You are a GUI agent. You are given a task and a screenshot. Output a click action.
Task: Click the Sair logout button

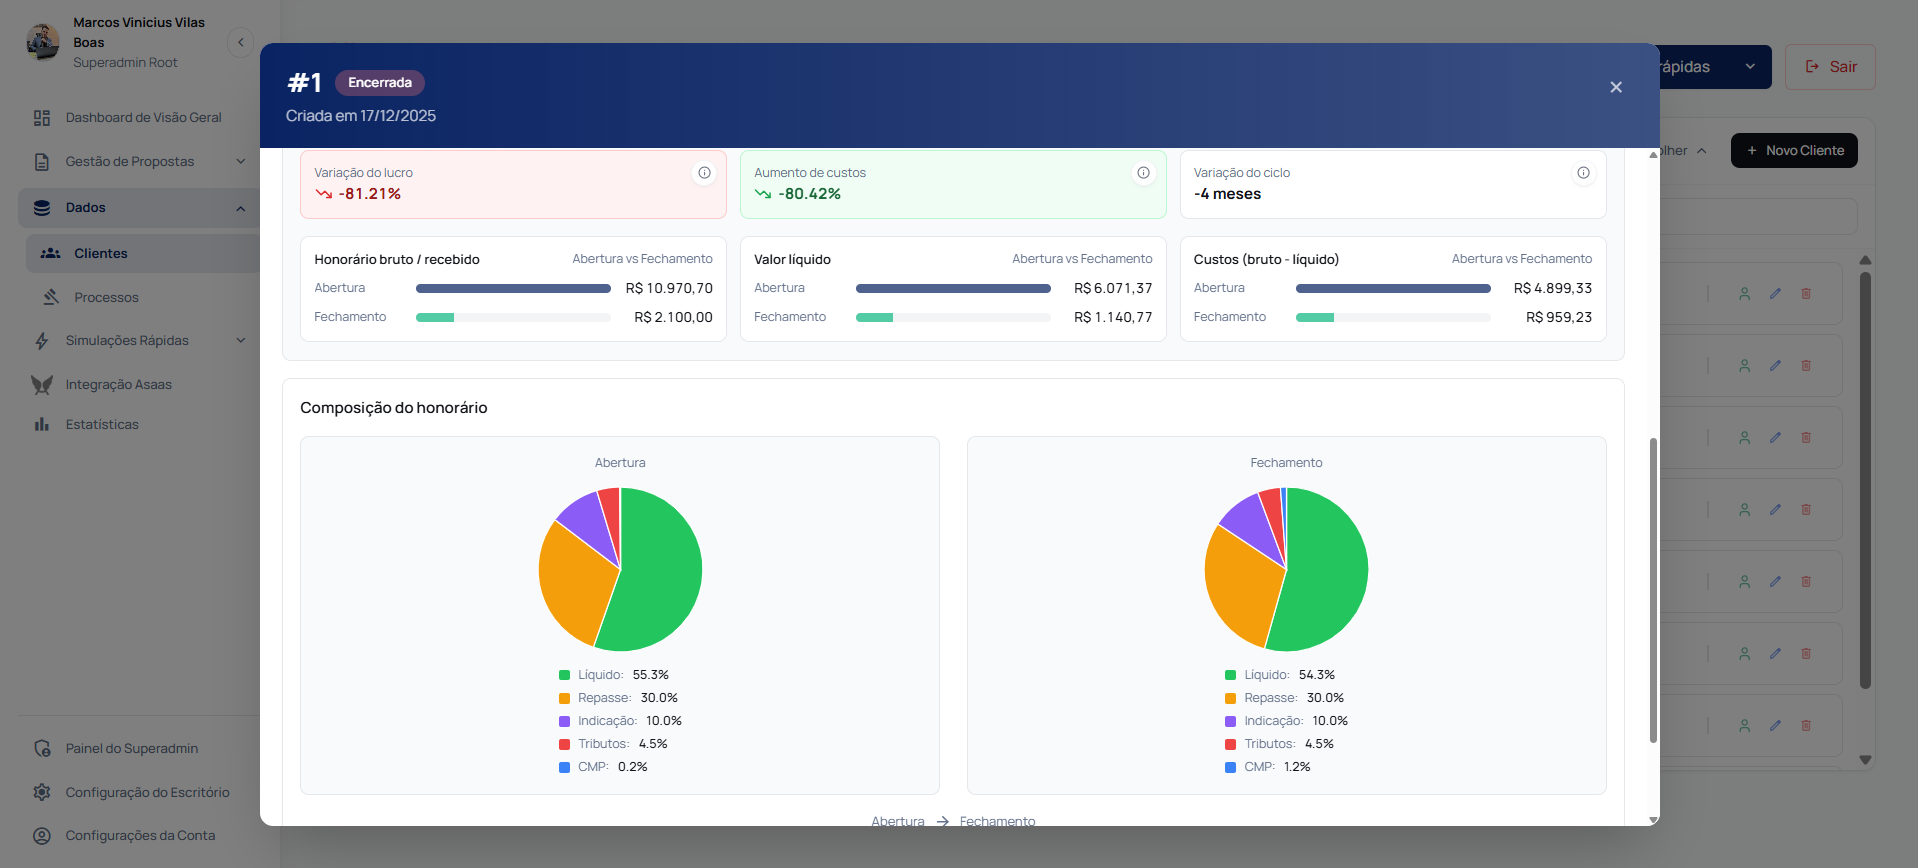pos(1829,67)
